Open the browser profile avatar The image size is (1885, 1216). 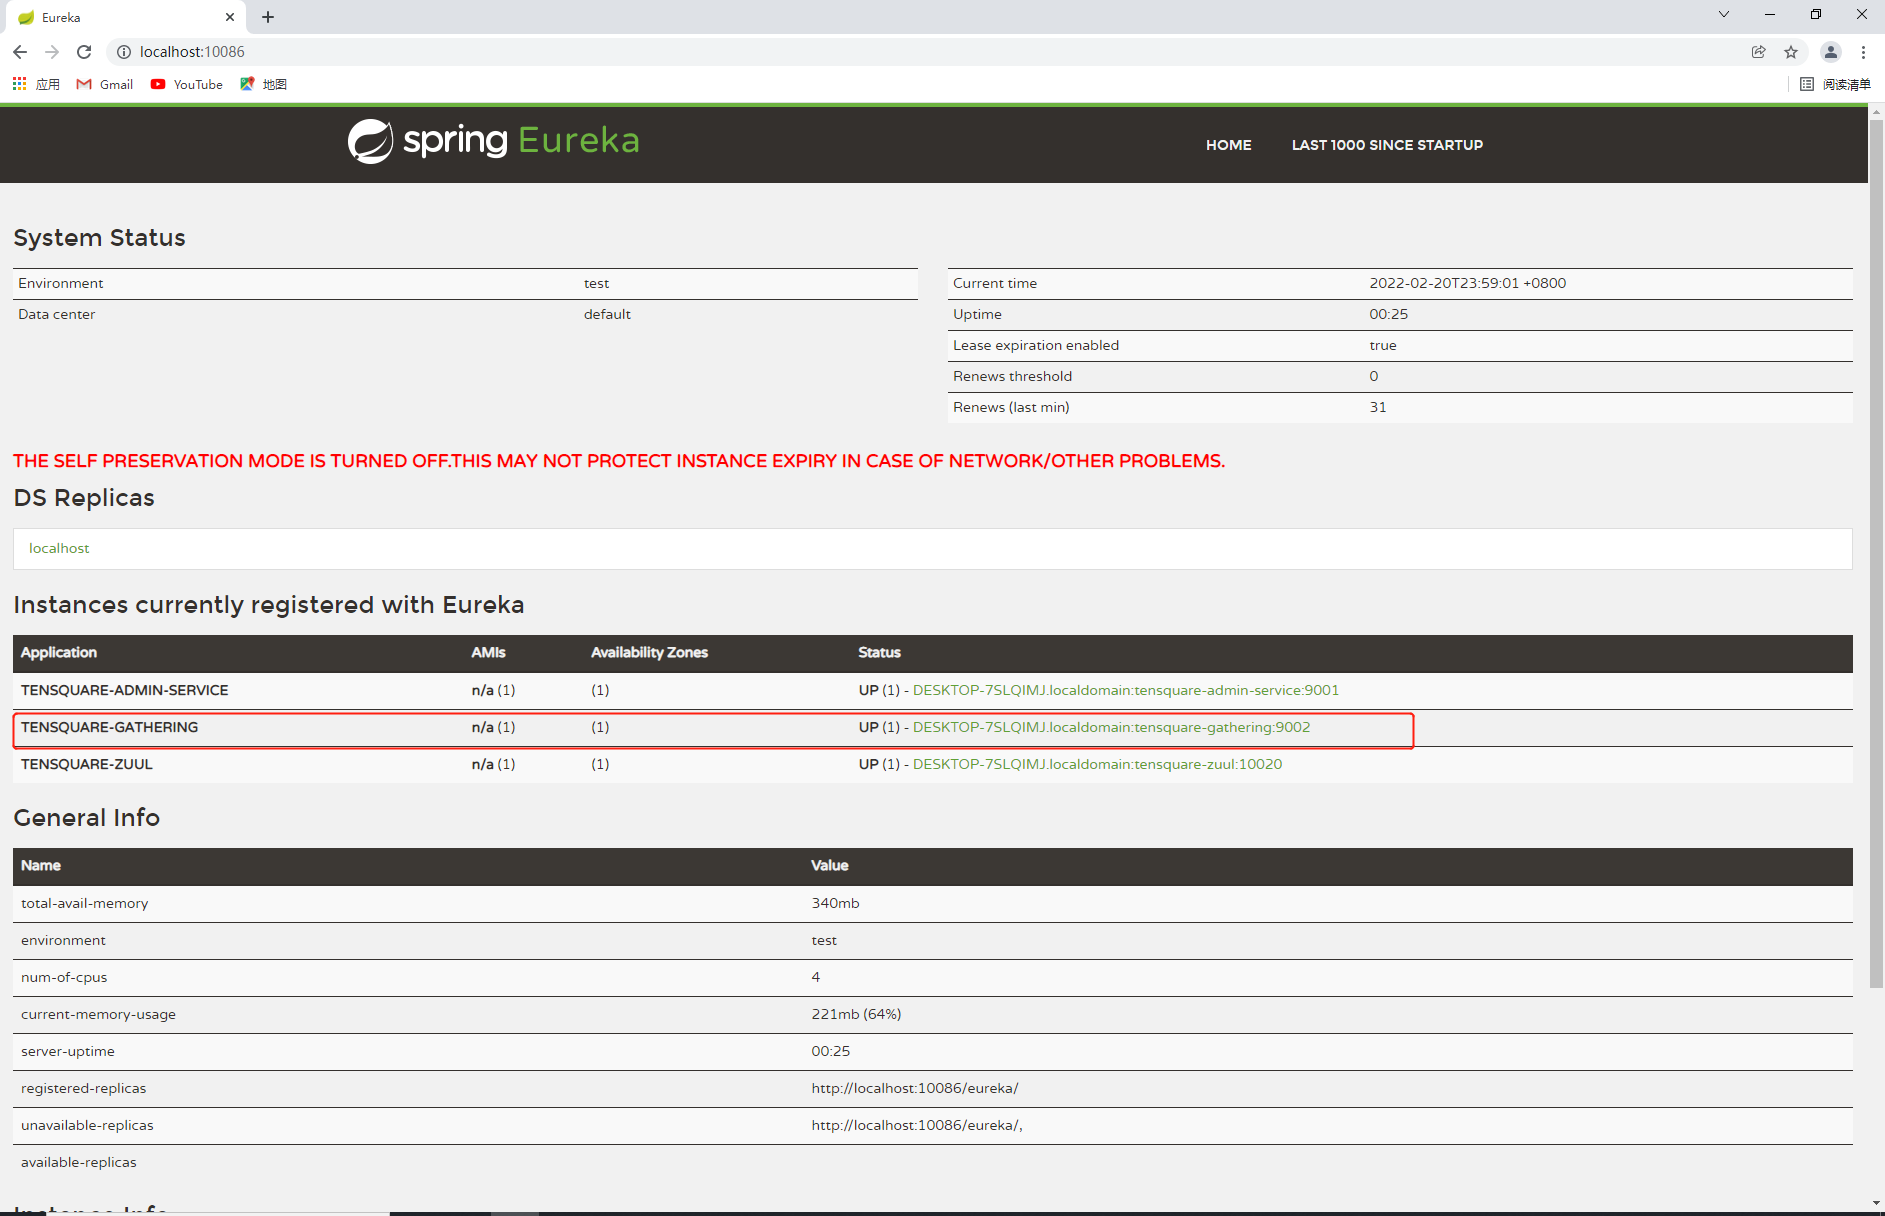click(1831, 52)
